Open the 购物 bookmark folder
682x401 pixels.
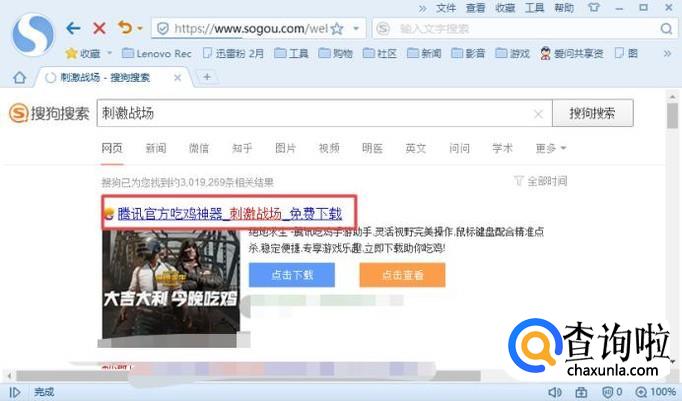pyautogui.click(x=335, y=53)
